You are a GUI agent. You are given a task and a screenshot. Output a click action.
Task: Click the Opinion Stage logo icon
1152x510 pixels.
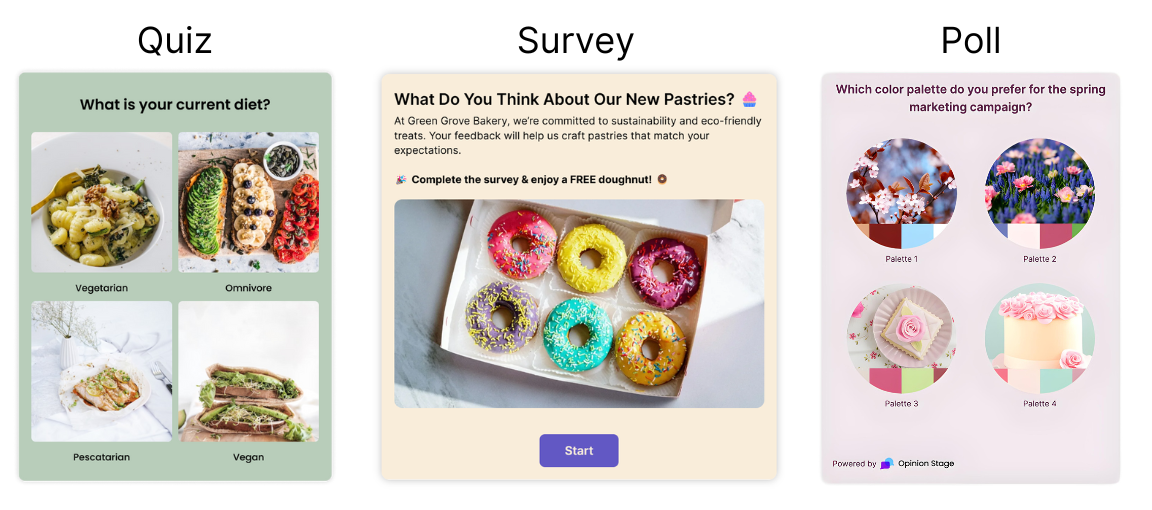point(887,463)
